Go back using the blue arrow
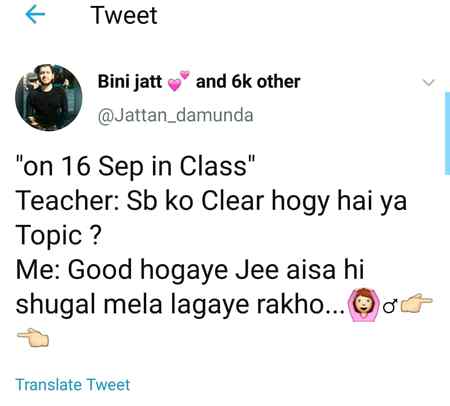 (35, 15)
